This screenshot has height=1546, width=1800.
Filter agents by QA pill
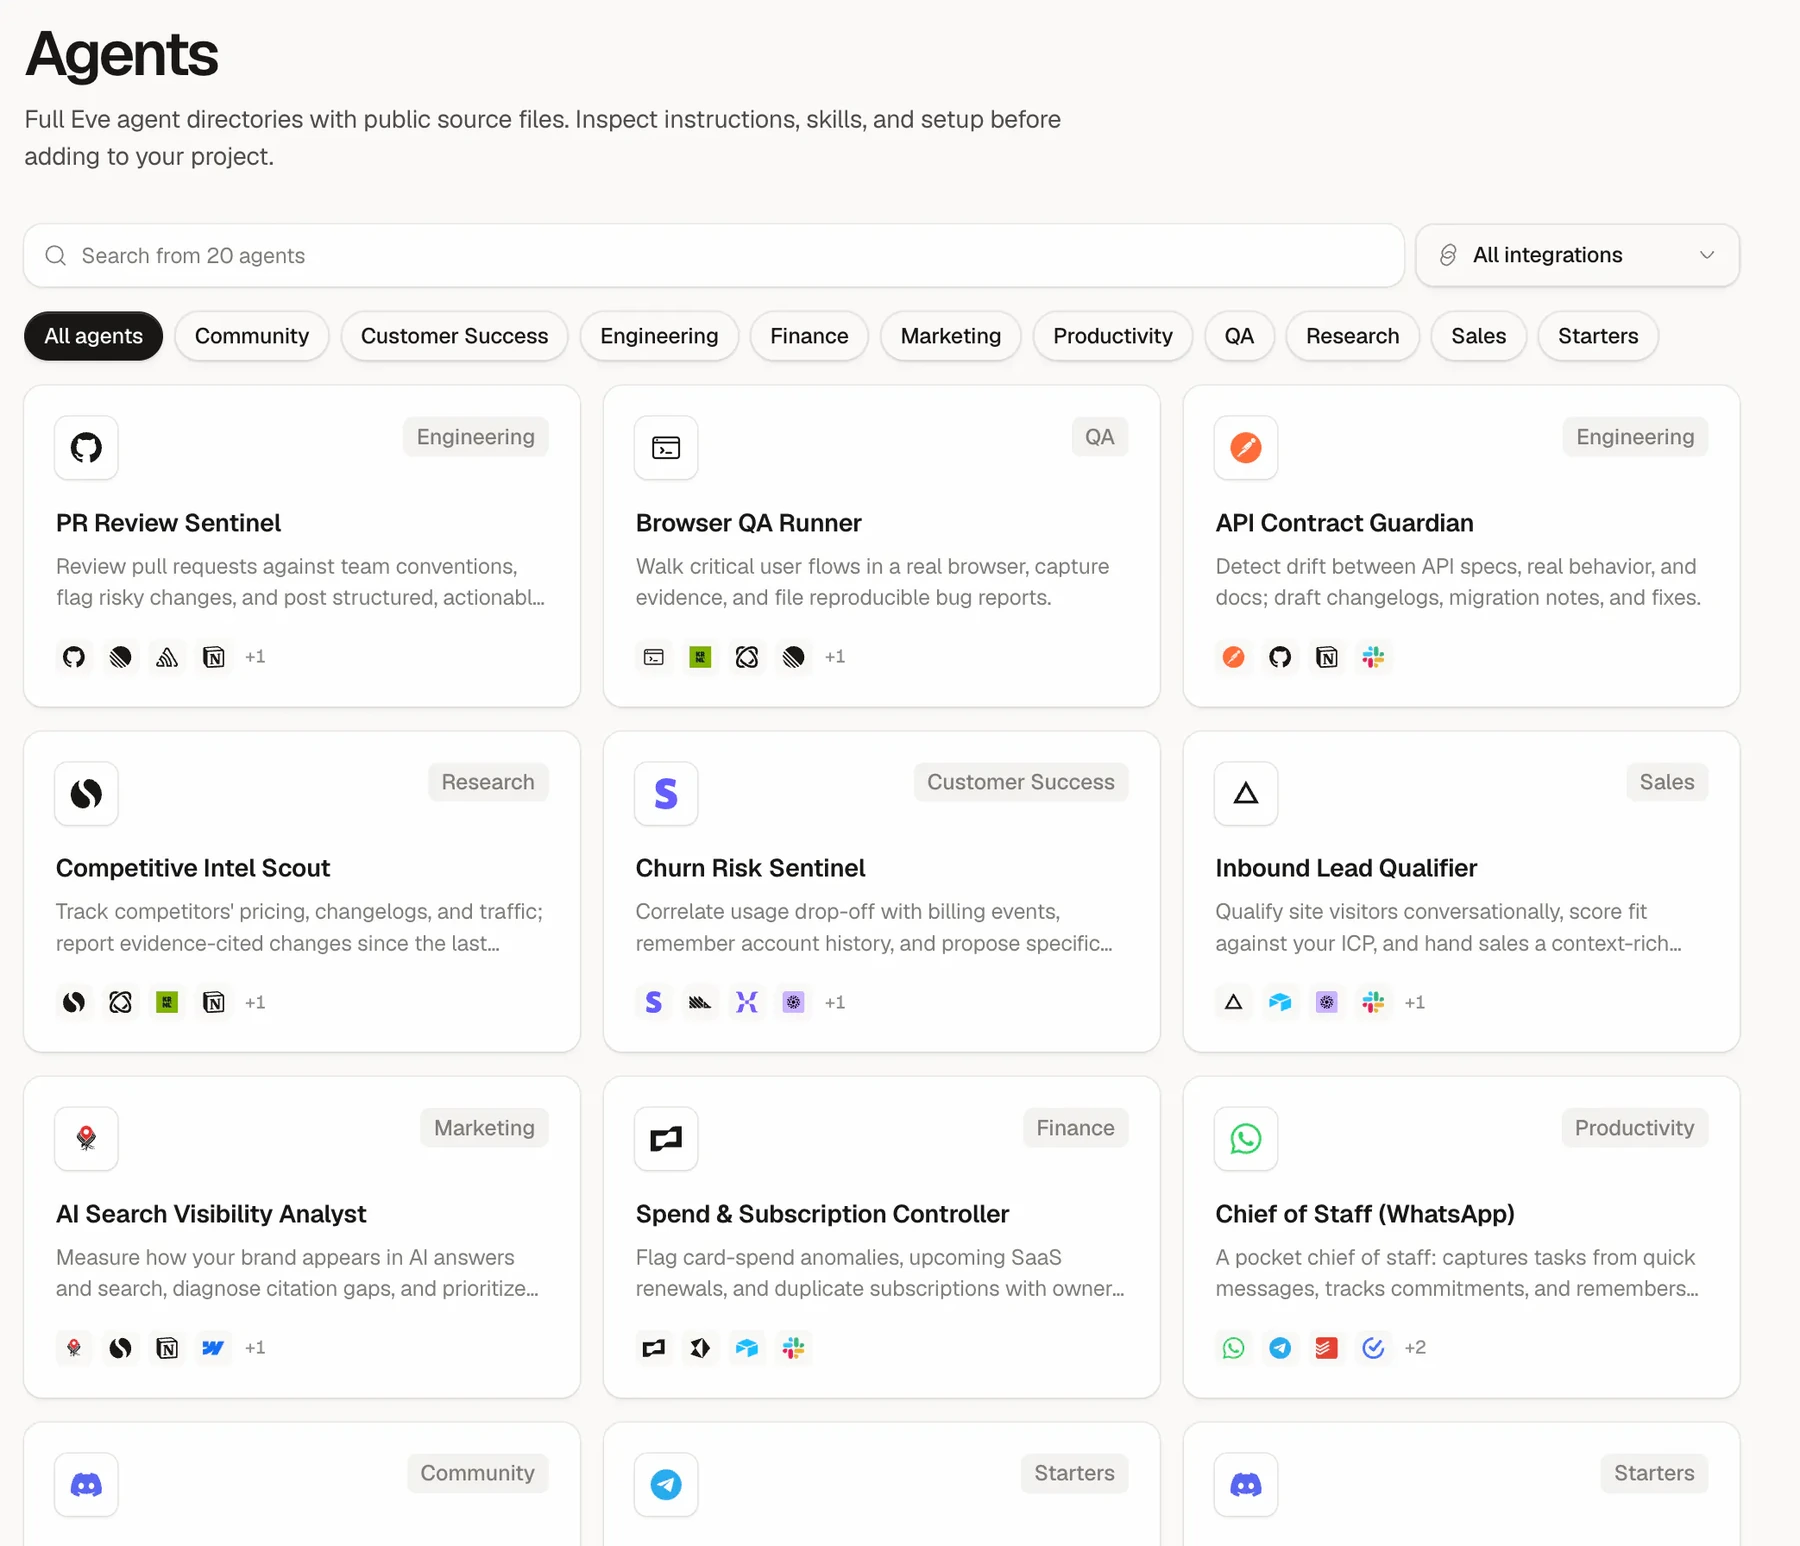(1239, 336)
